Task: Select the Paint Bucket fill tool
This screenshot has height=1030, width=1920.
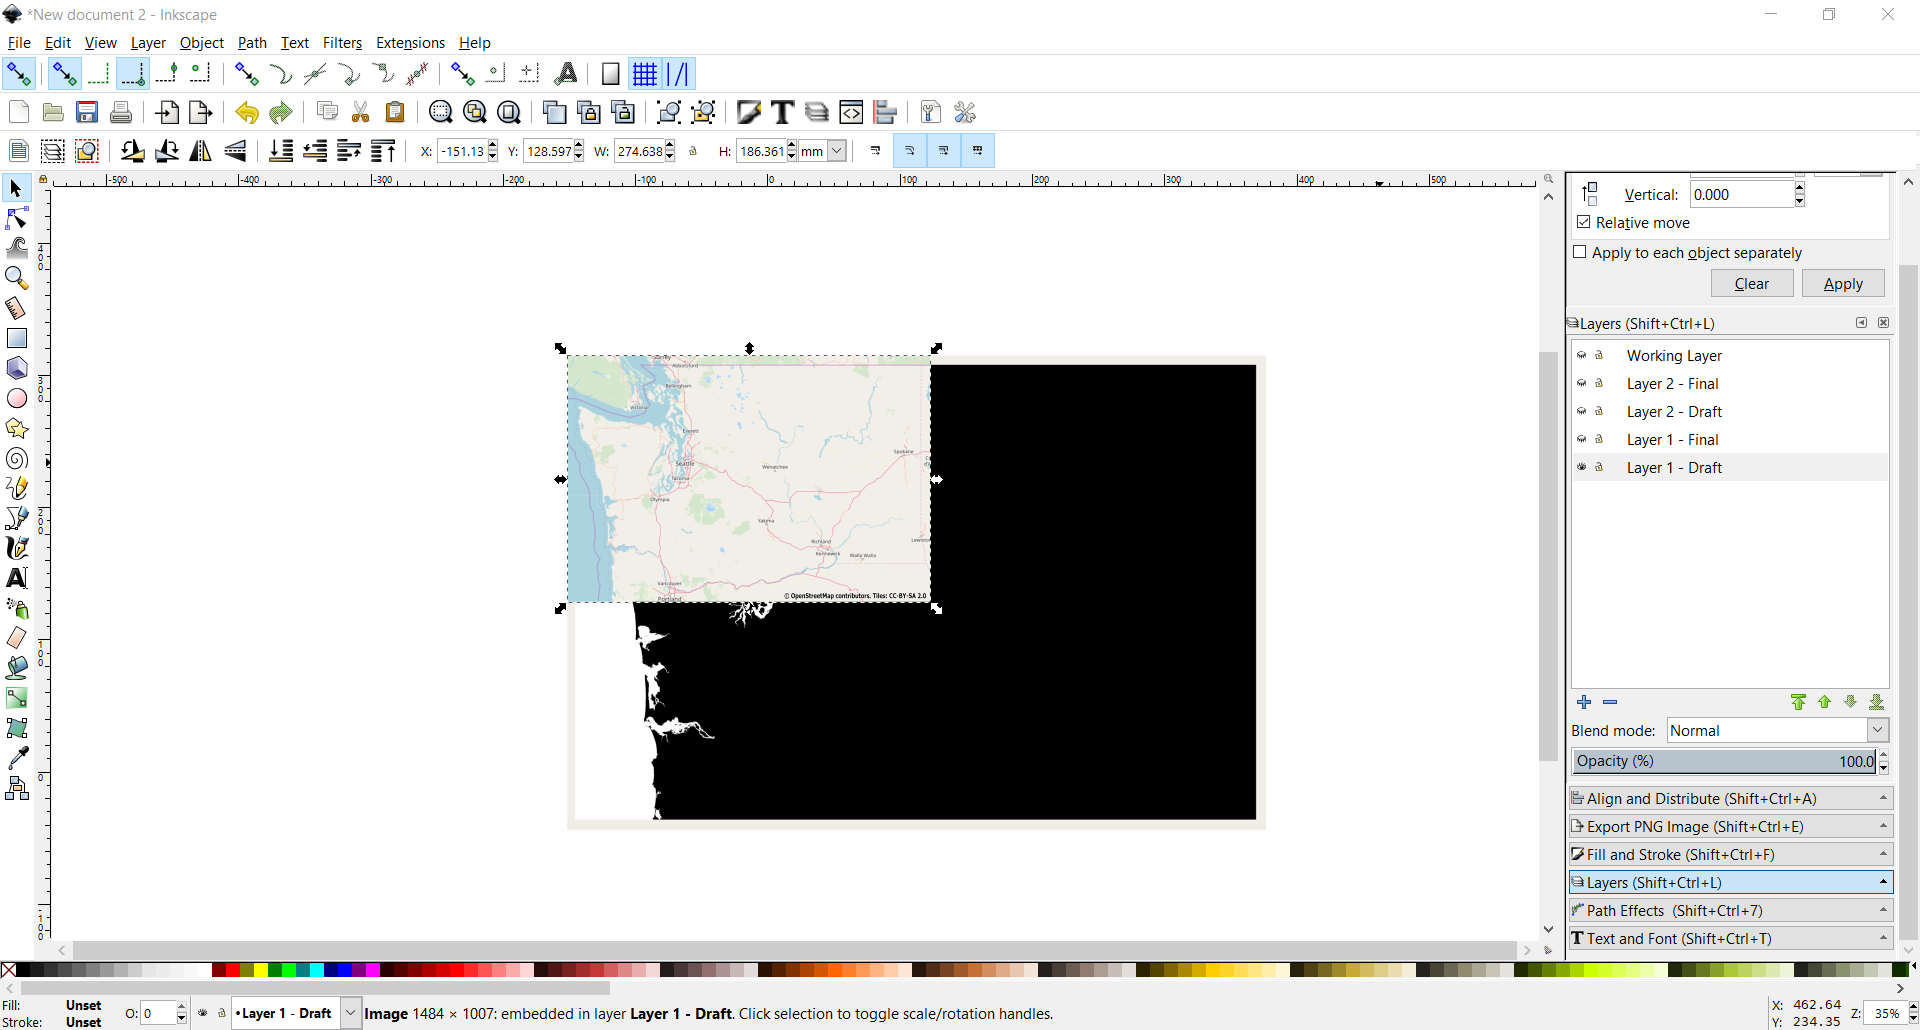Action: (16, 668)
